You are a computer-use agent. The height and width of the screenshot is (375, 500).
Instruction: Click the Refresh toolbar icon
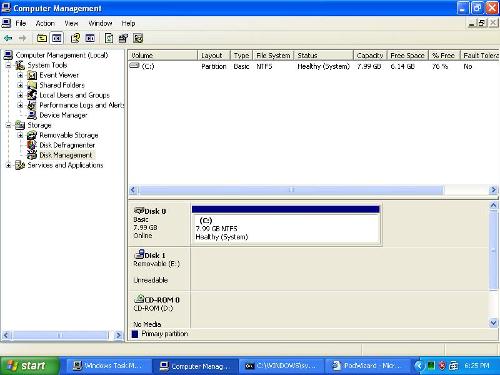[x=109, y=38]
